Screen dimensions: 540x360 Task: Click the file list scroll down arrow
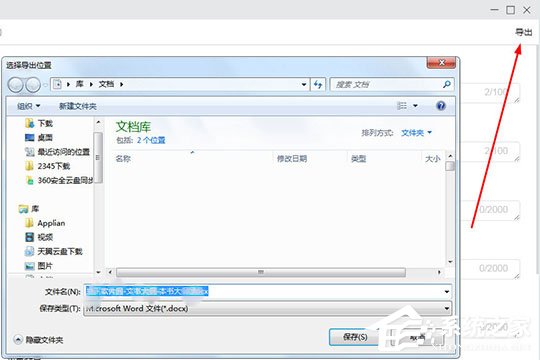(x=450, y=263)
